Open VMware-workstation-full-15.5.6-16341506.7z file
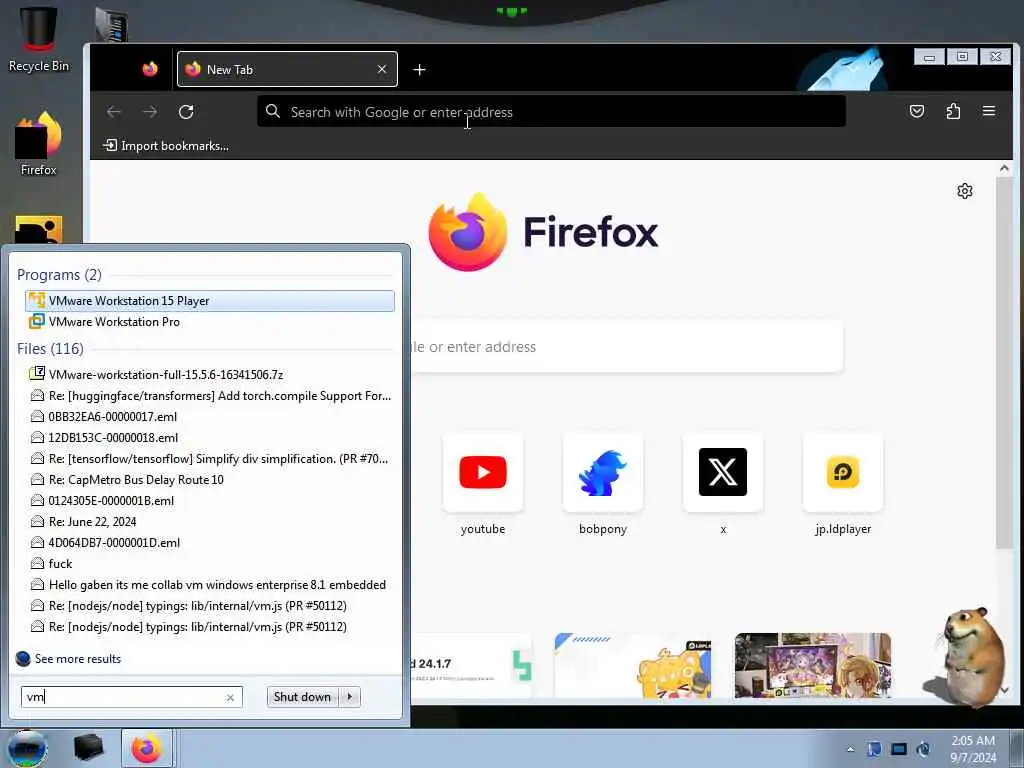Image resolution: width=1024 pixels, height=768 pixels. 210,374
